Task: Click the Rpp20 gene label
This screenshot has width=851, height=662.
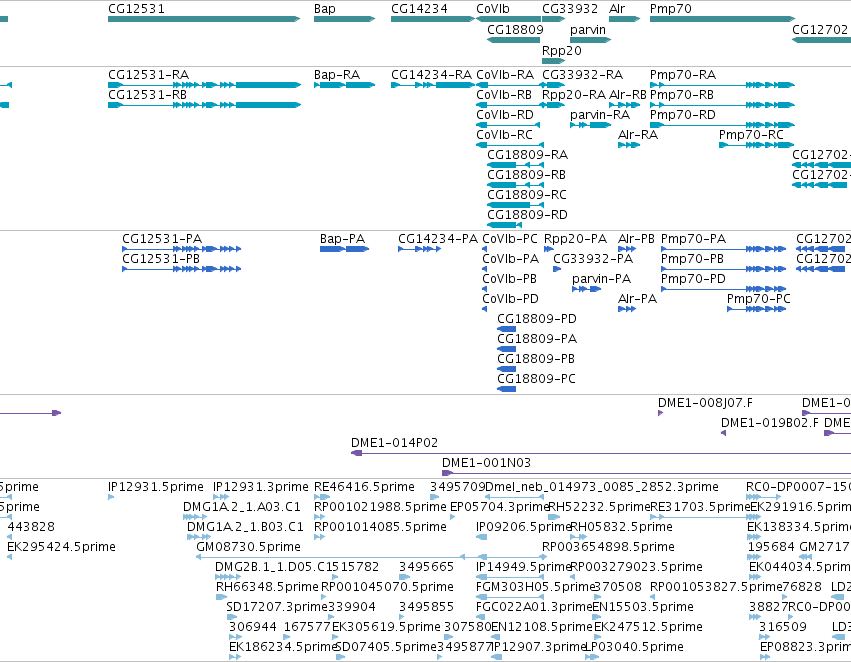Action: pos(562,50)
